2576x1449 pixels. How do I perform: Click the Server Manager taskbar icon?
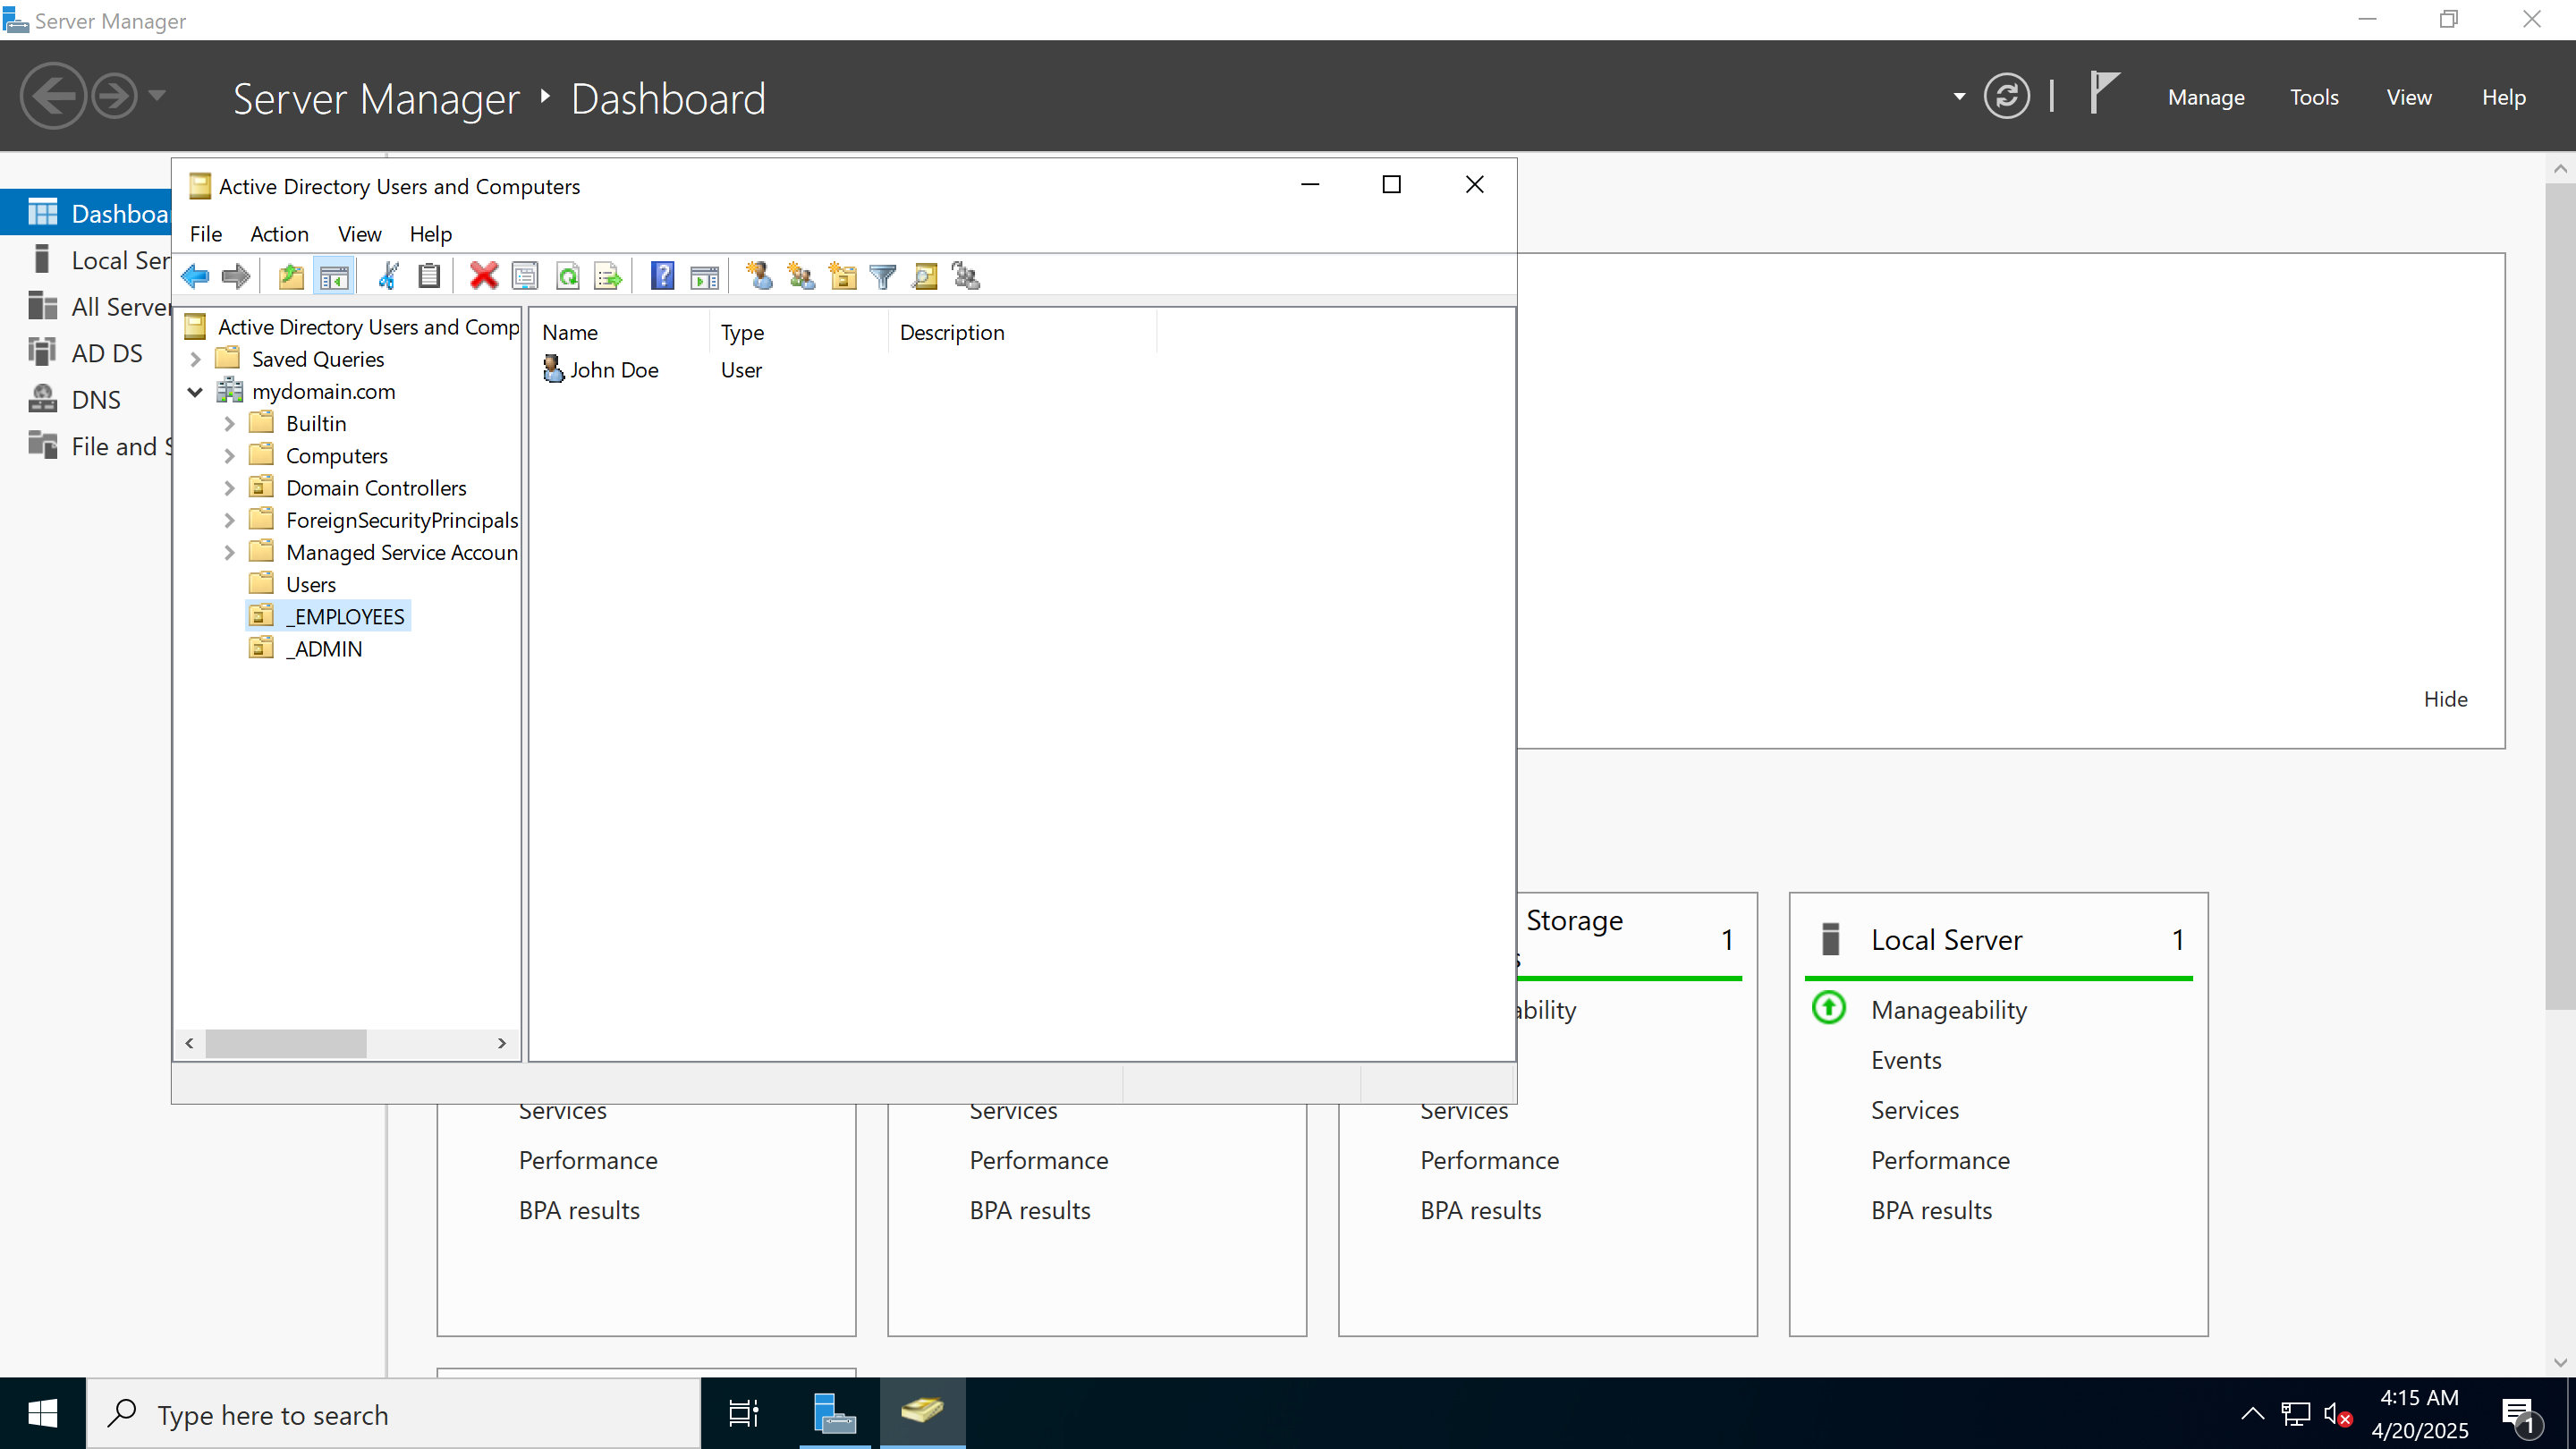coord(834,1414)
